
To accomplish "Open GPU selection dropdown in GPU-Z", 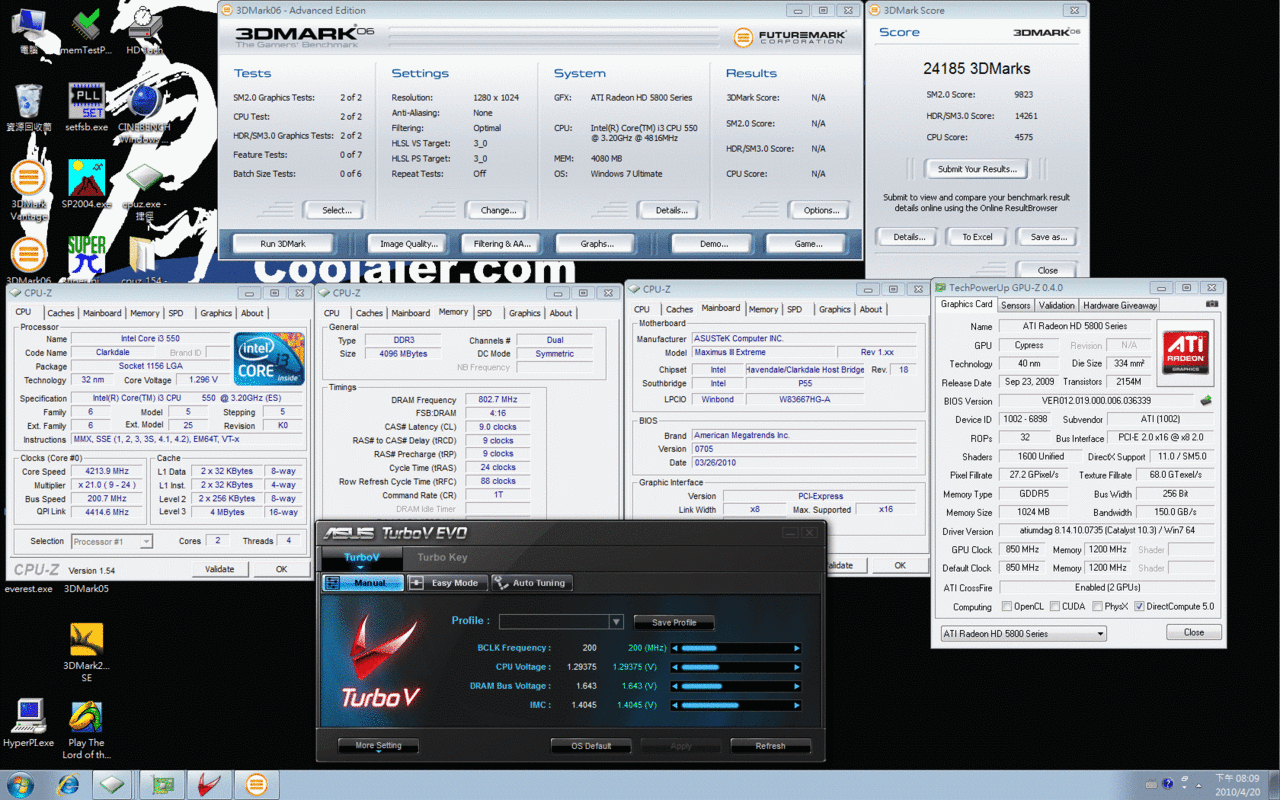I will pos(1023,633).
